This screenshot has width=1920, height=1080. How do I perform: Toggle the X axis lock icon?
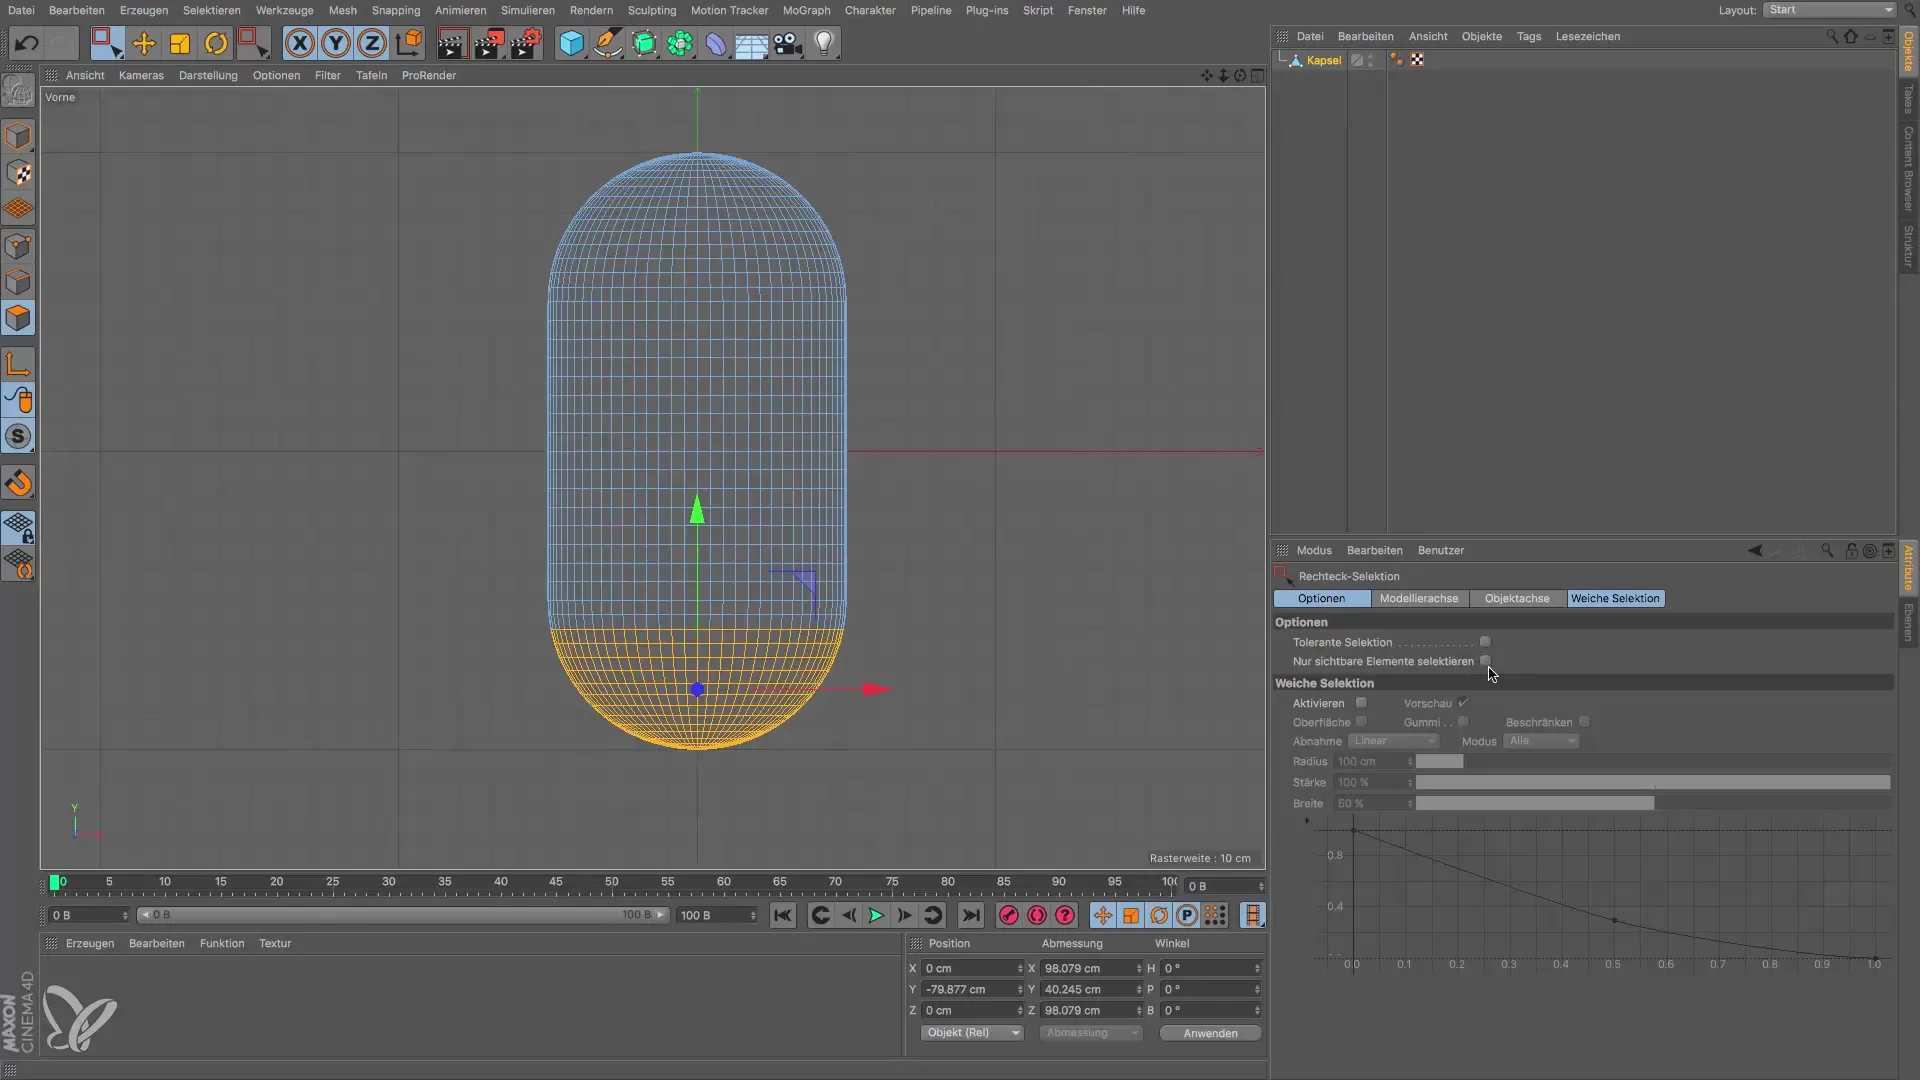click(300, 44)
